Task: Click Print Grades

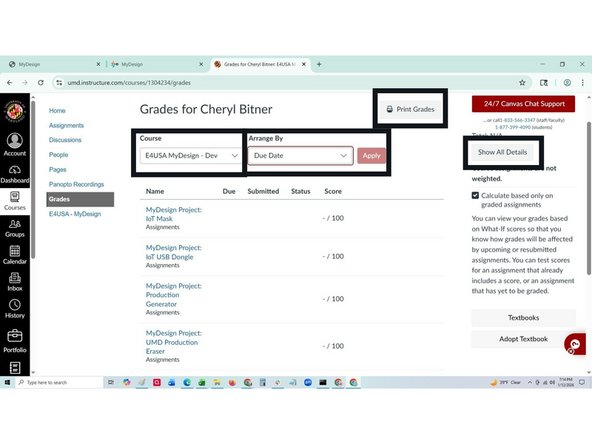Action: coord(410,109)
